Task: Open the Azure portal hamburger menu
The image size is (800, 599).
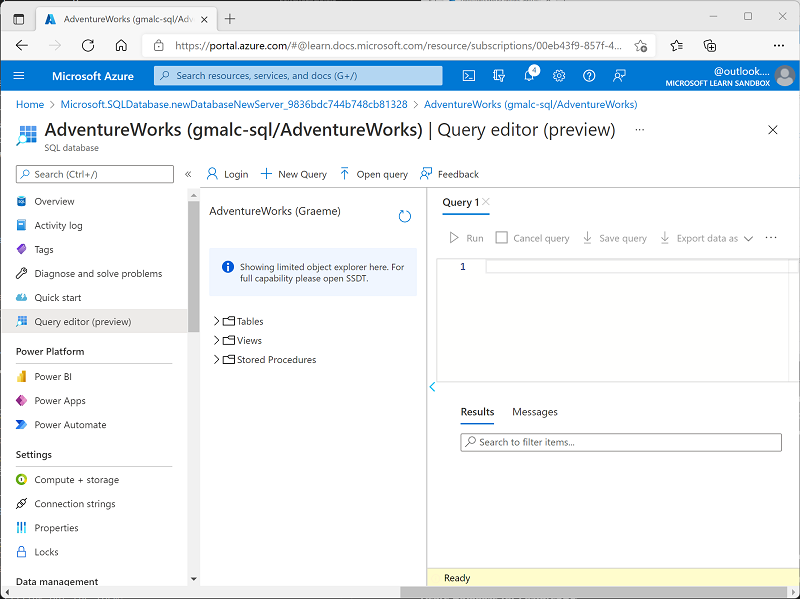Action: (x=19, y=76)
